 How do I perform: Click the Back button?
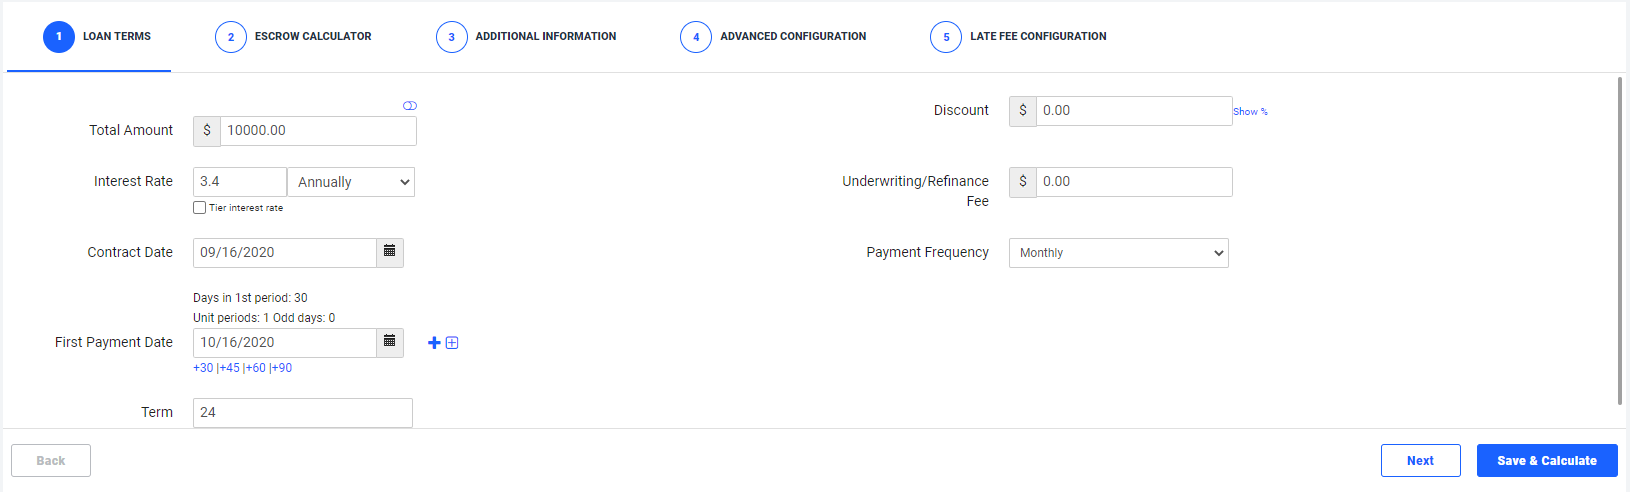point(51,461)
